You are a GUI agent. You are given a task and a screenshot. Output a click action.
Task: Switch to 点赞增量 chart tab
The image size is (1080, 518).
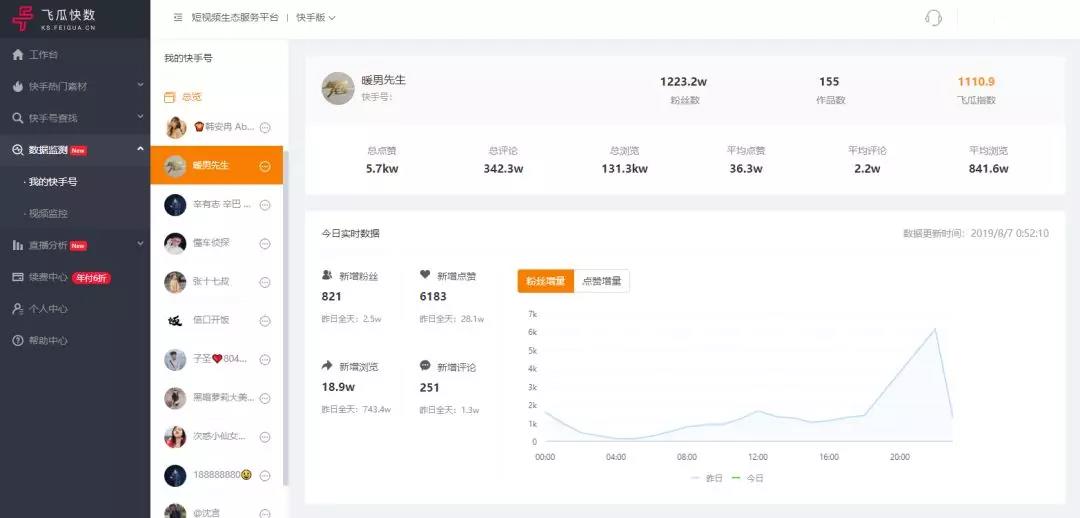601,281
